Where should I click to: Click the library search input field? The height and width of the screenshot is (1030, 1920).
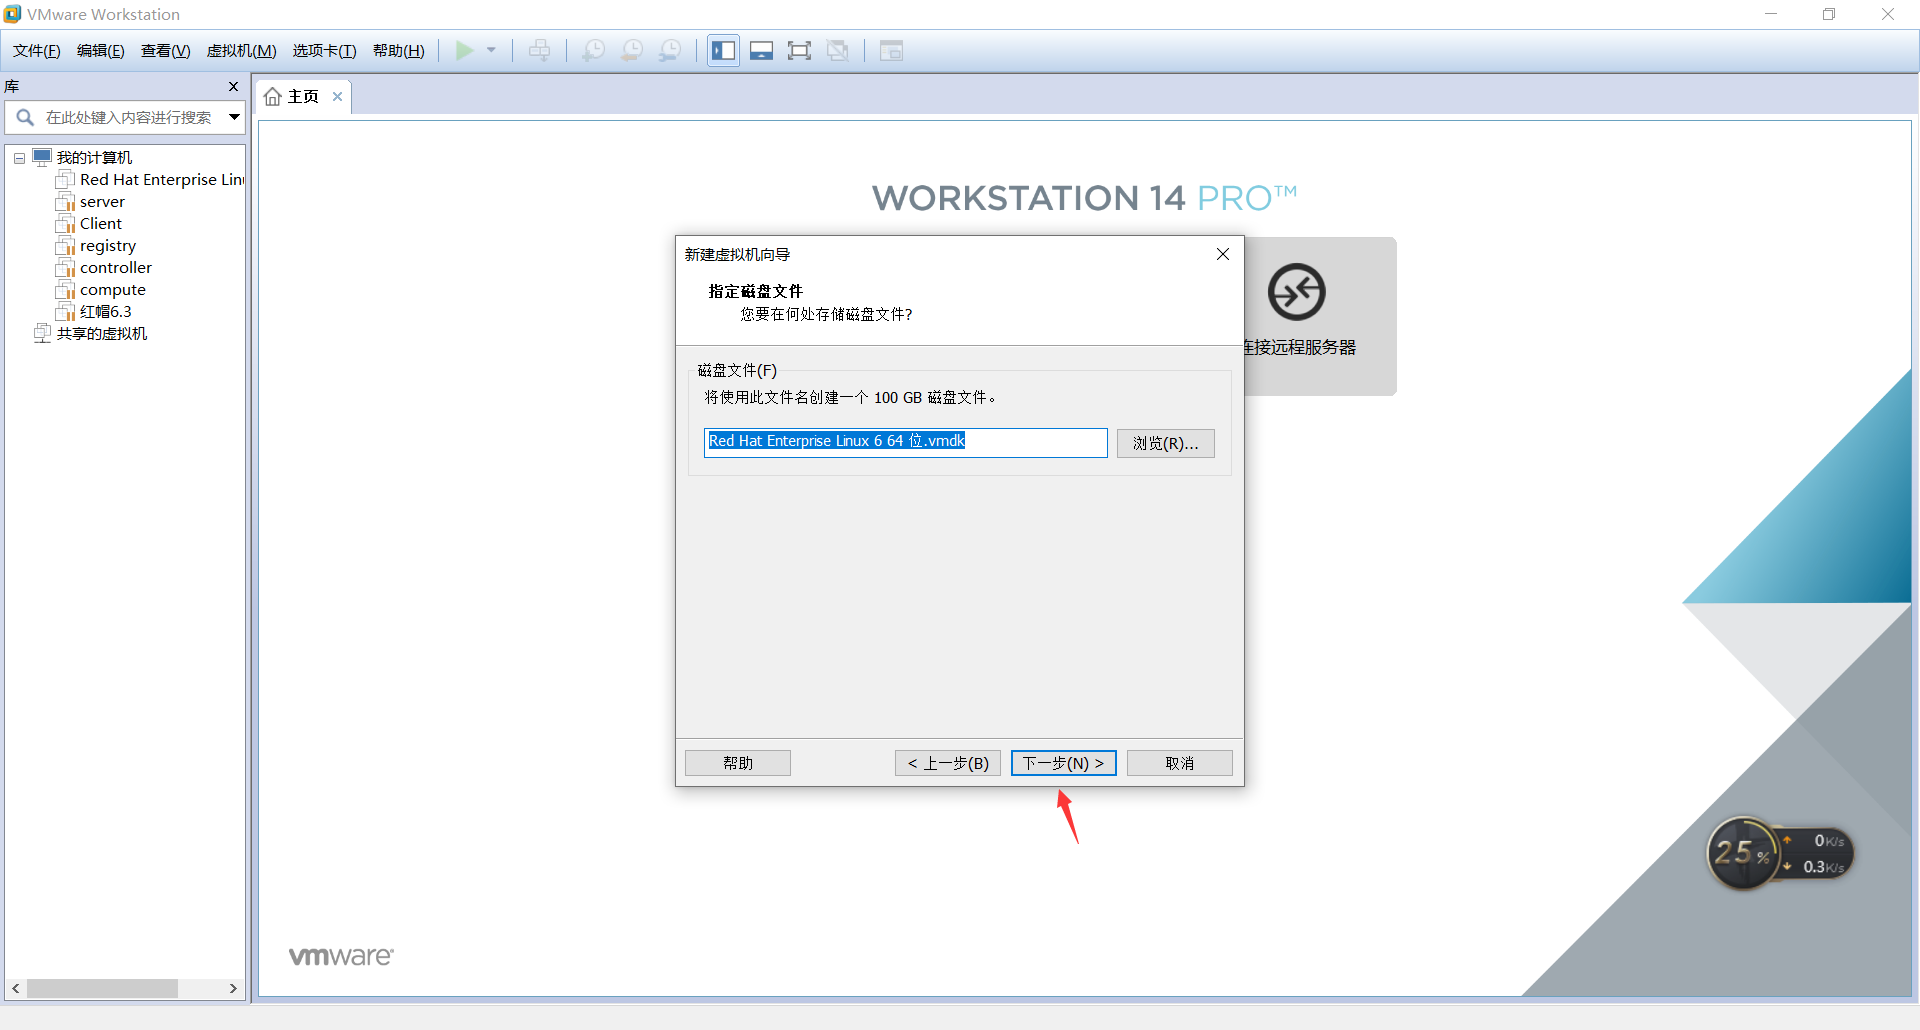(129, 118)
